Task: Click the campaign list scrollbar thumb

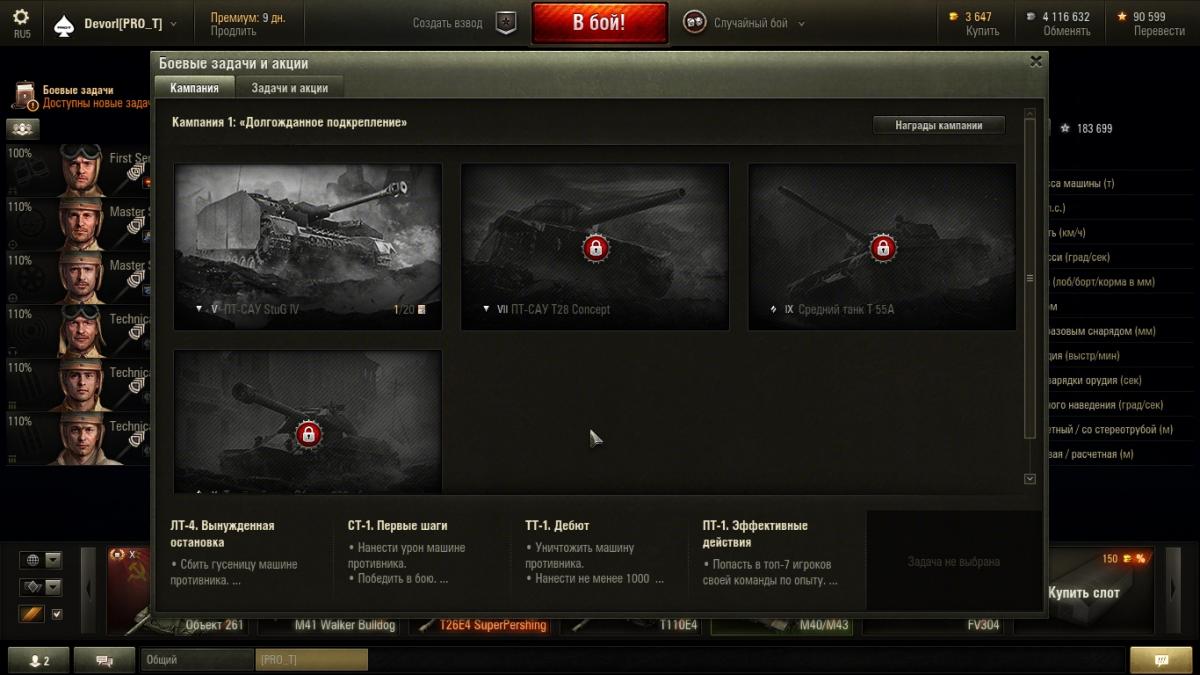Action: click(1030, 278)
